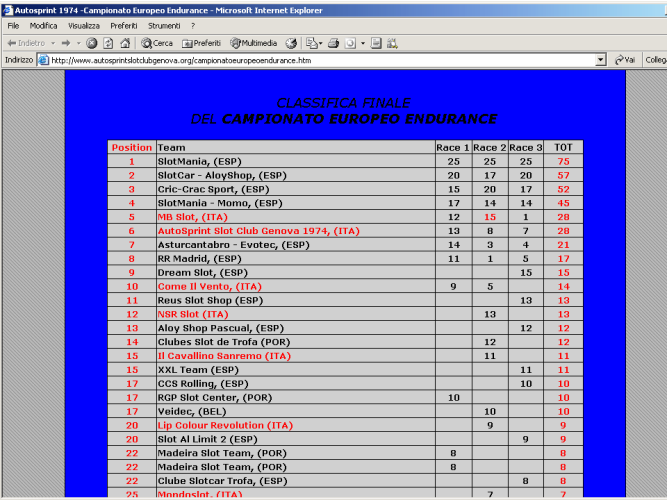This screenshot has height=500, width=667.
Task: Open the File menu
Action: pyautogui.click(x=13, y=26)
